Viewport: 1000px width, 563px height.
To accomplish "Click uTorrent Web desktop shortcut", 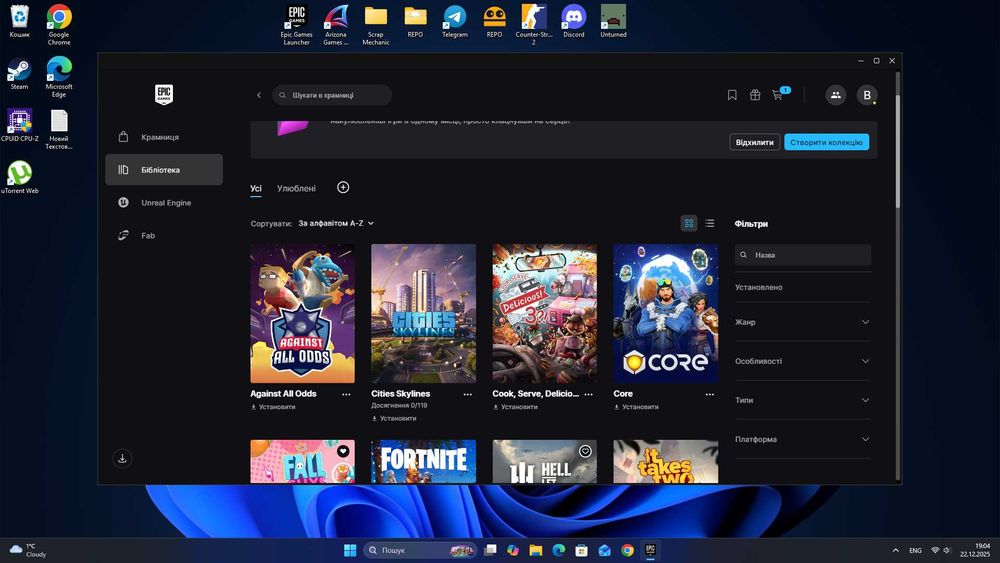I will 20,177.
